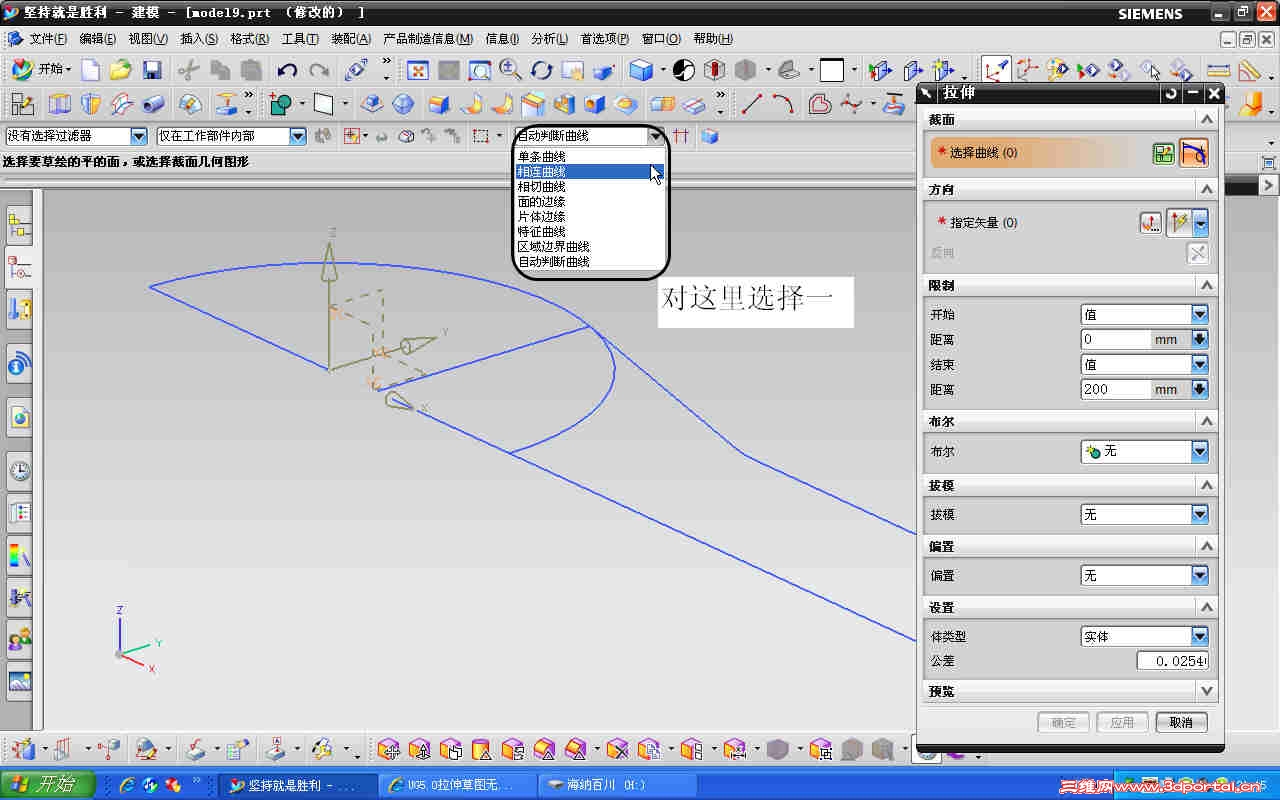Click the Save floppy disk icon
The width and height of the screenshot is (1280, 800).
click(152, 70)
